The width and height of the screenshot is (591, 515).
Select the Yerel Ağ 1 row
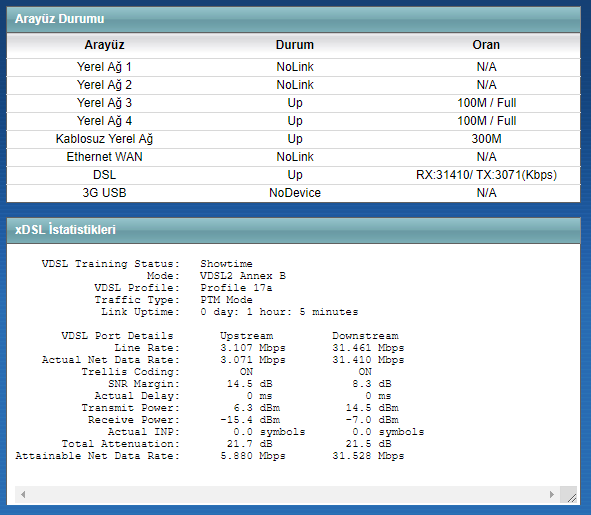(293, 67)
